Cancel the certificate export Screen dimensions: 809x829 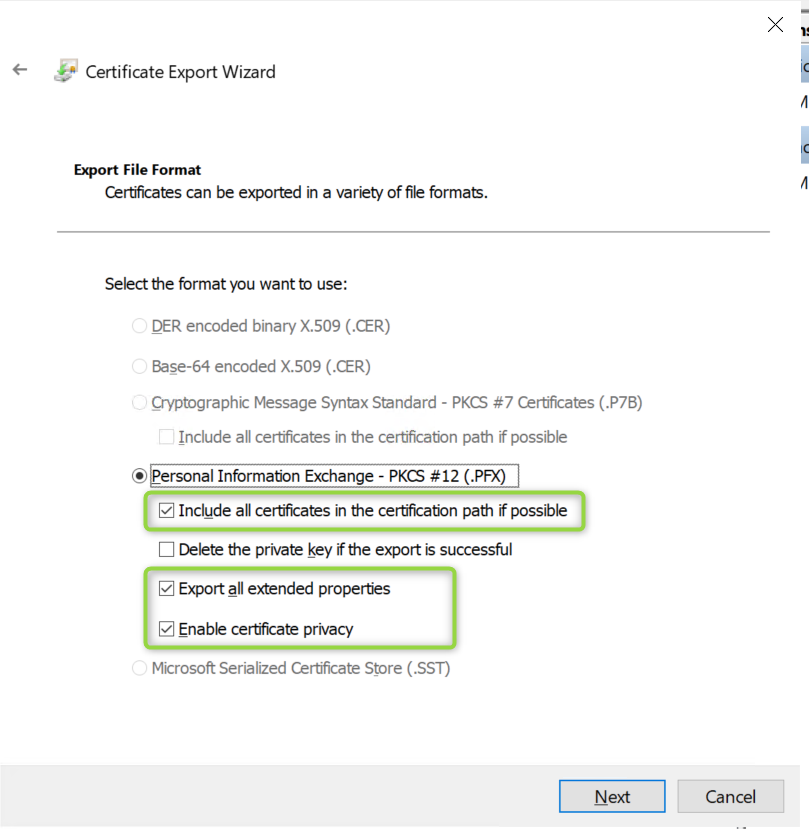click(x=730, y=797)
